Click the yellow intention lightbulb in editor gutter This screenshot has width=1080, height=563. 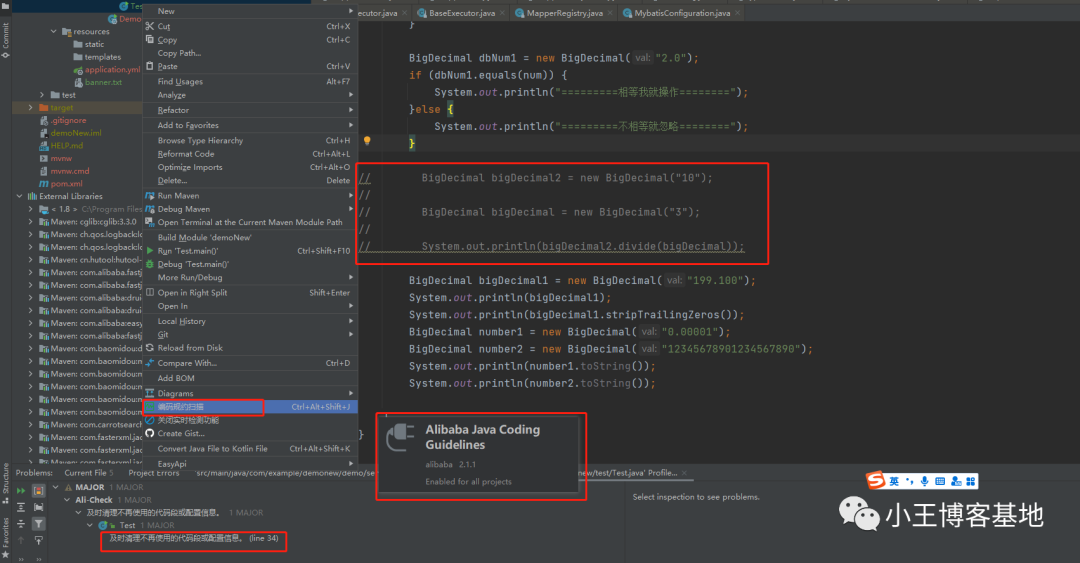[x=367, y=142]
